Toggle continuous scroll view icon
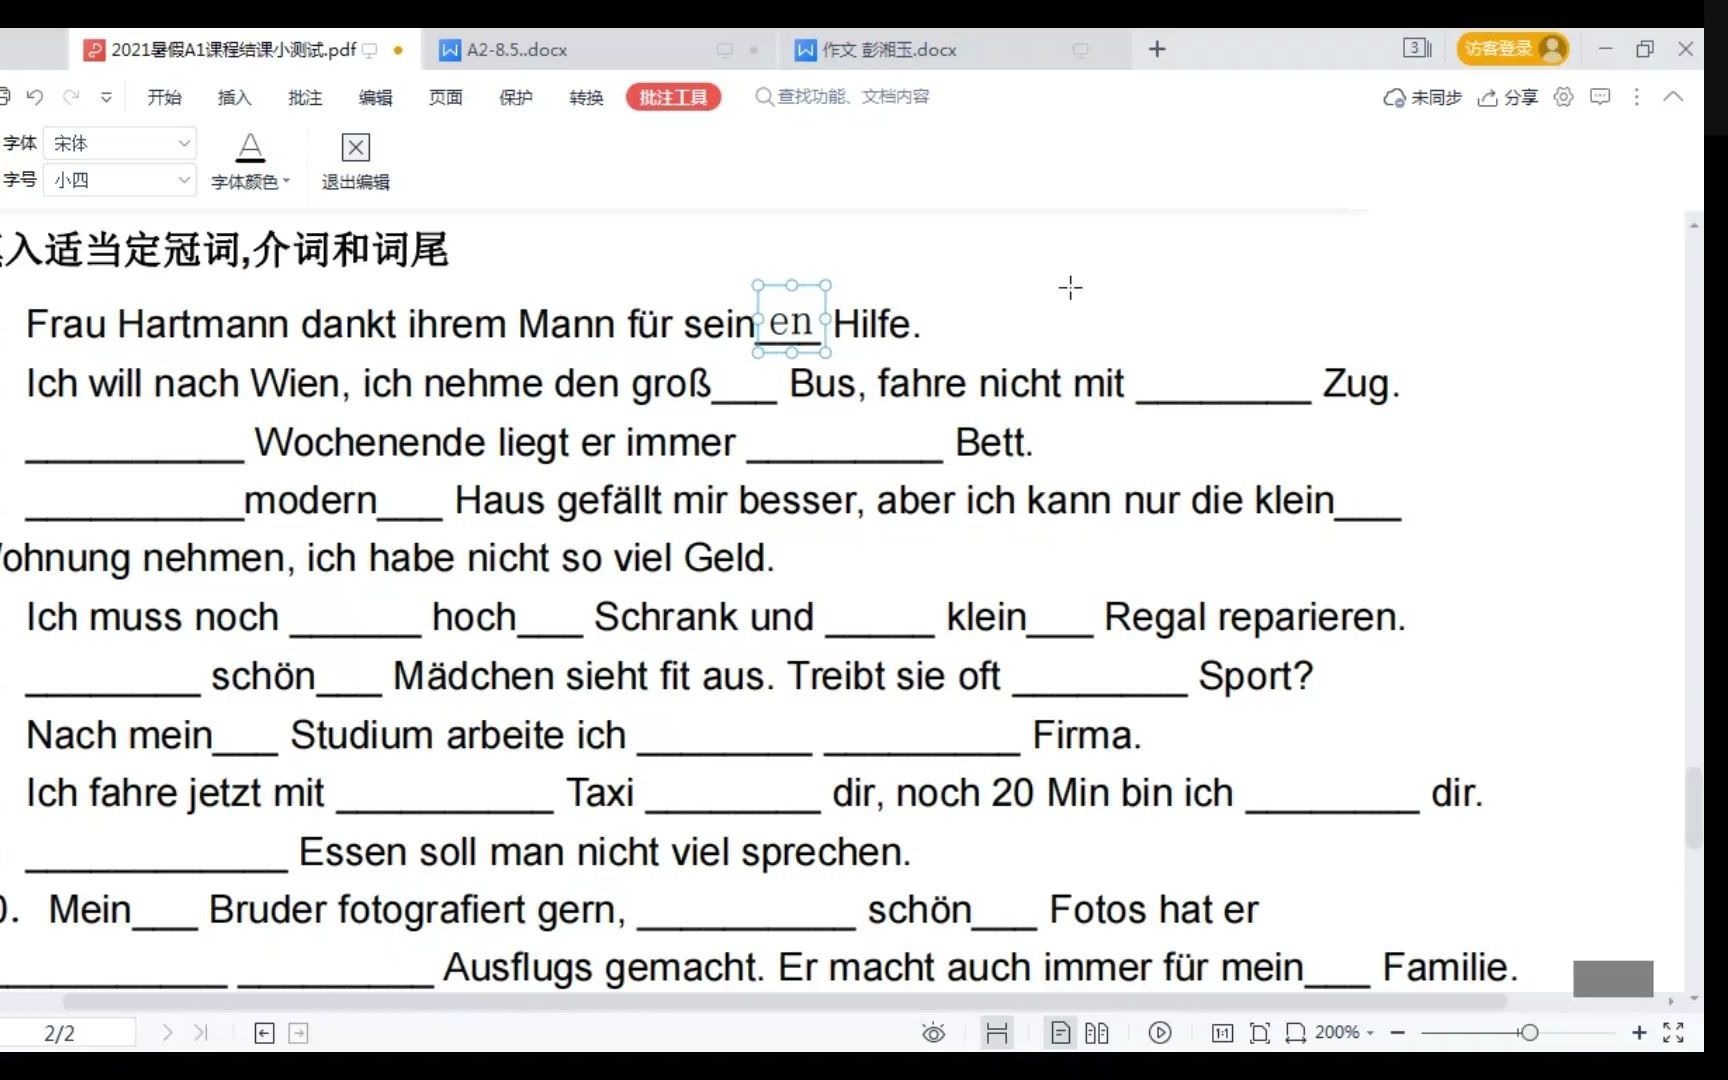This screenshot has width=1728, height=1080. pos(997,1033)
